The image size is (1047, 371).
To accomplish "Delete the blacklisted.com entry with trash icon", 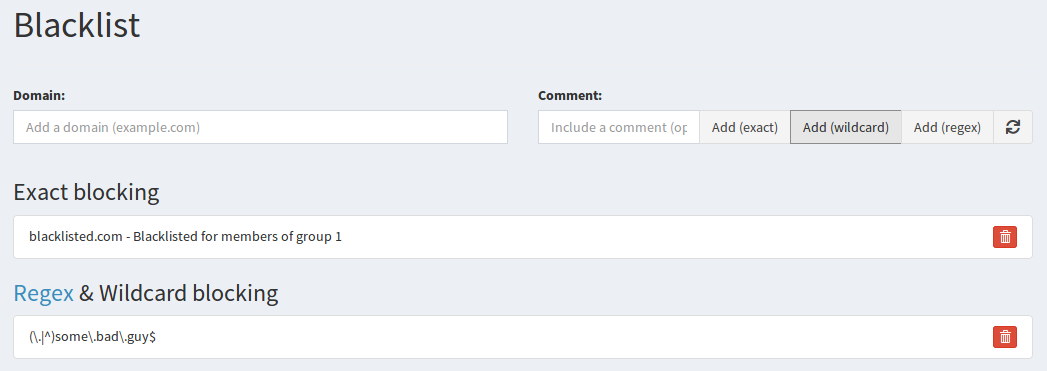I will (x=1005, y=237).
